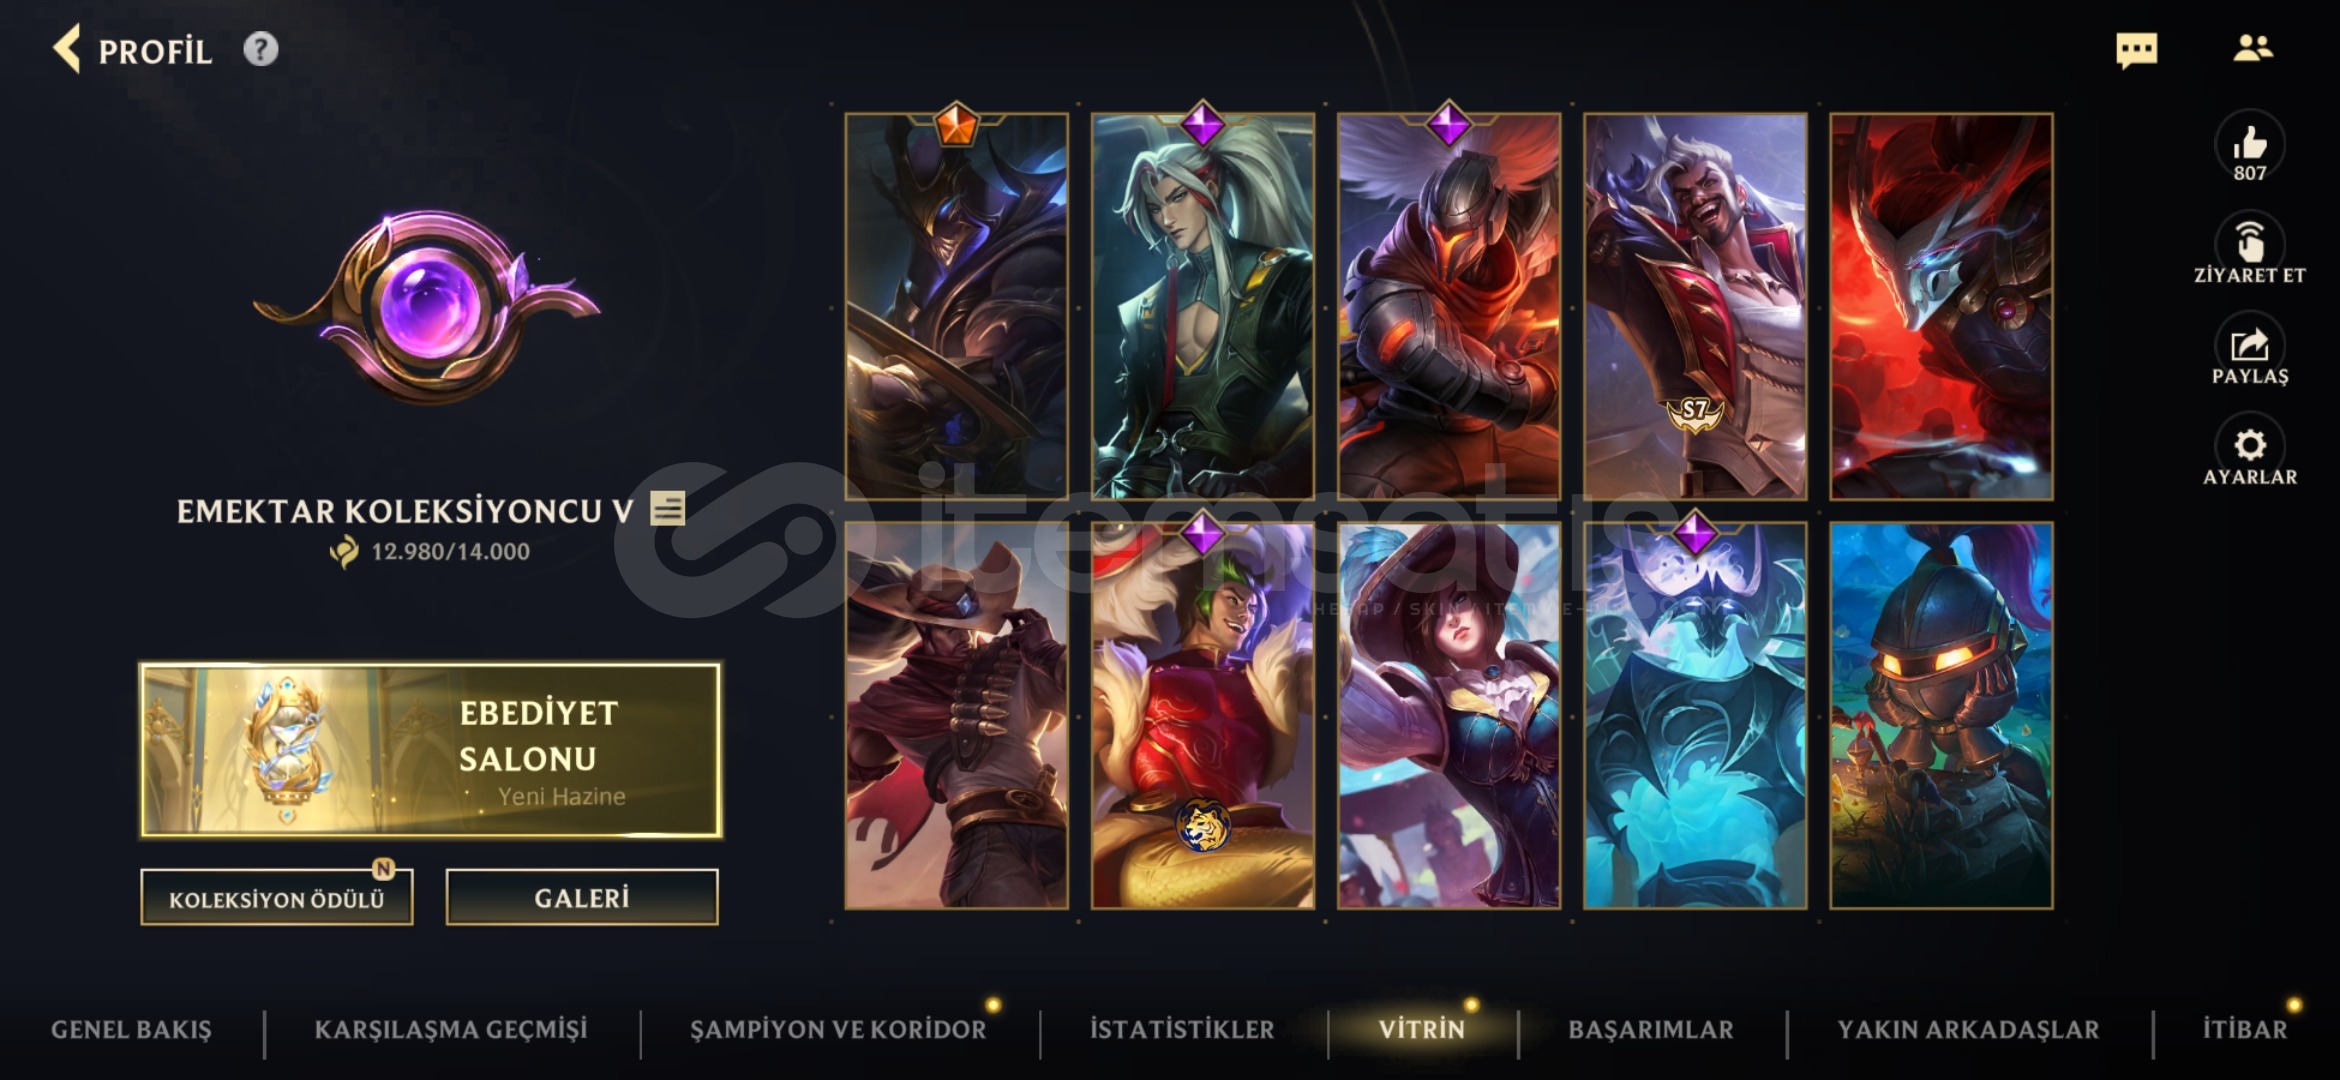Switch to Genel Bakış tab
This screenshot has width=2340, height=1080.
point(131,1029)
